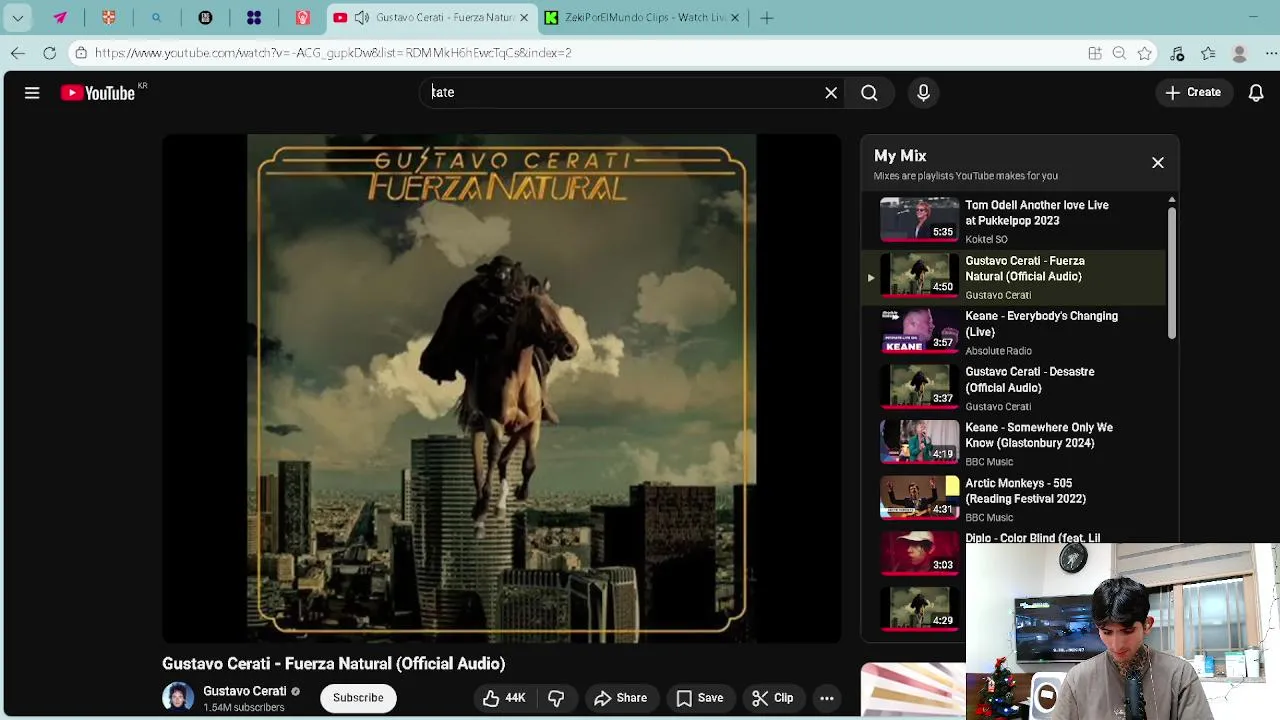Add page to favorites star

[1145, 54]
